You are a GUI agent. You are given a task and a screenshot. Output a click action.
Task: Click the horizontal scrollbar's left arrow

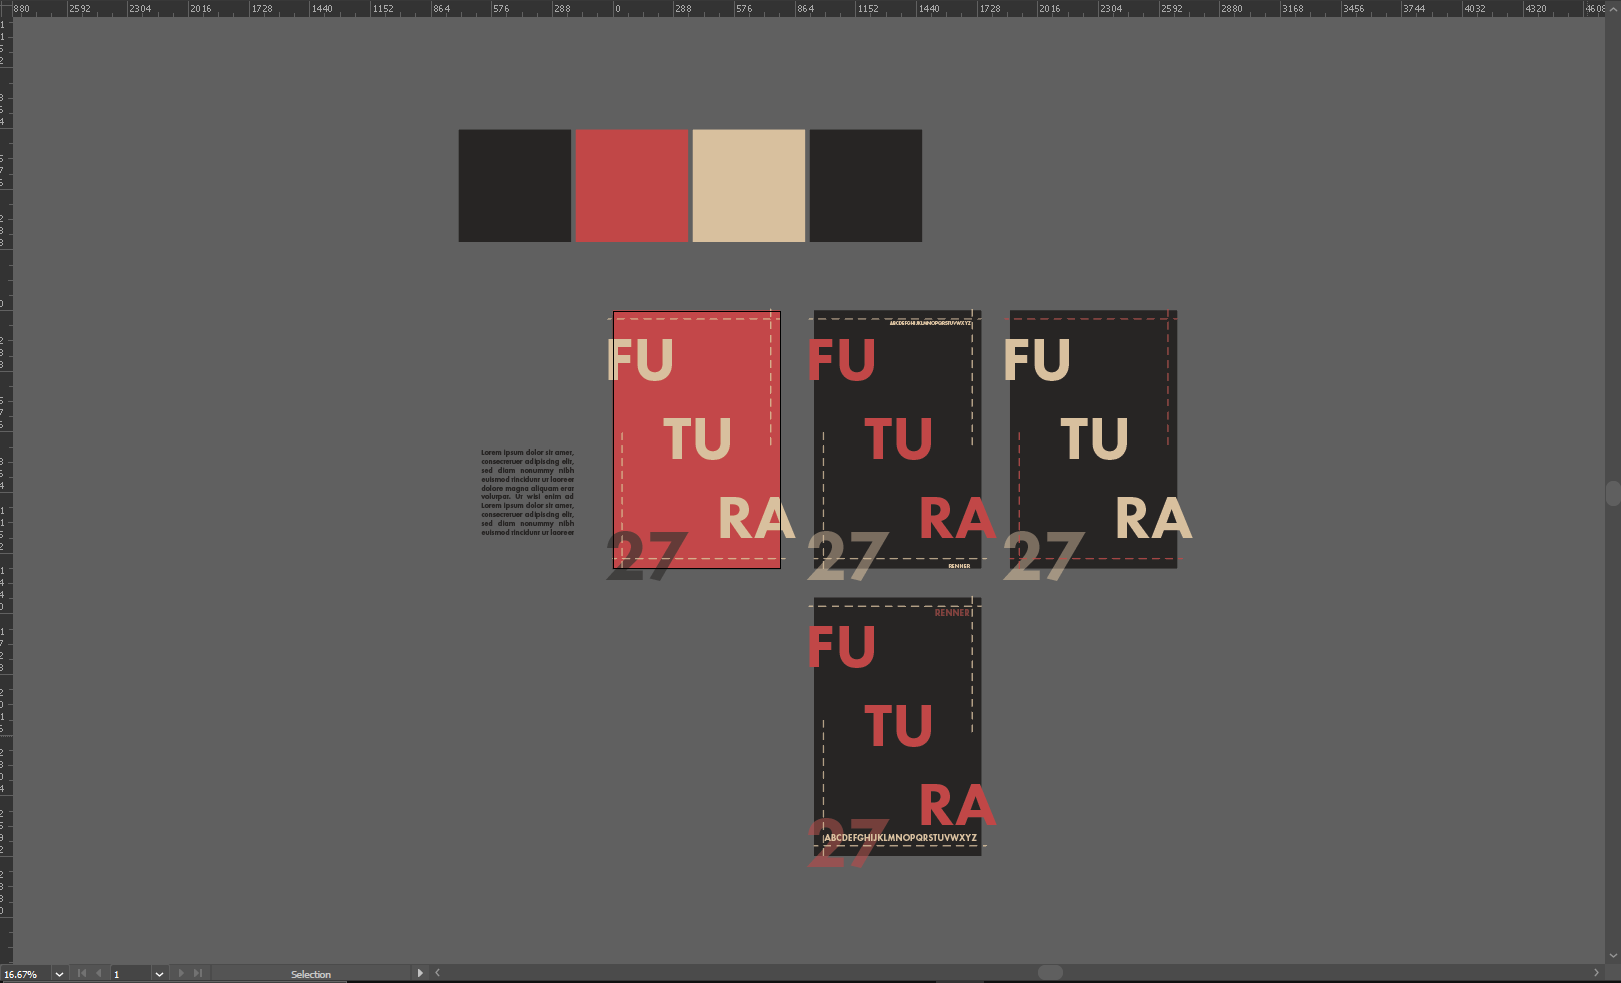pyautogui.click(x=437, y=972)
